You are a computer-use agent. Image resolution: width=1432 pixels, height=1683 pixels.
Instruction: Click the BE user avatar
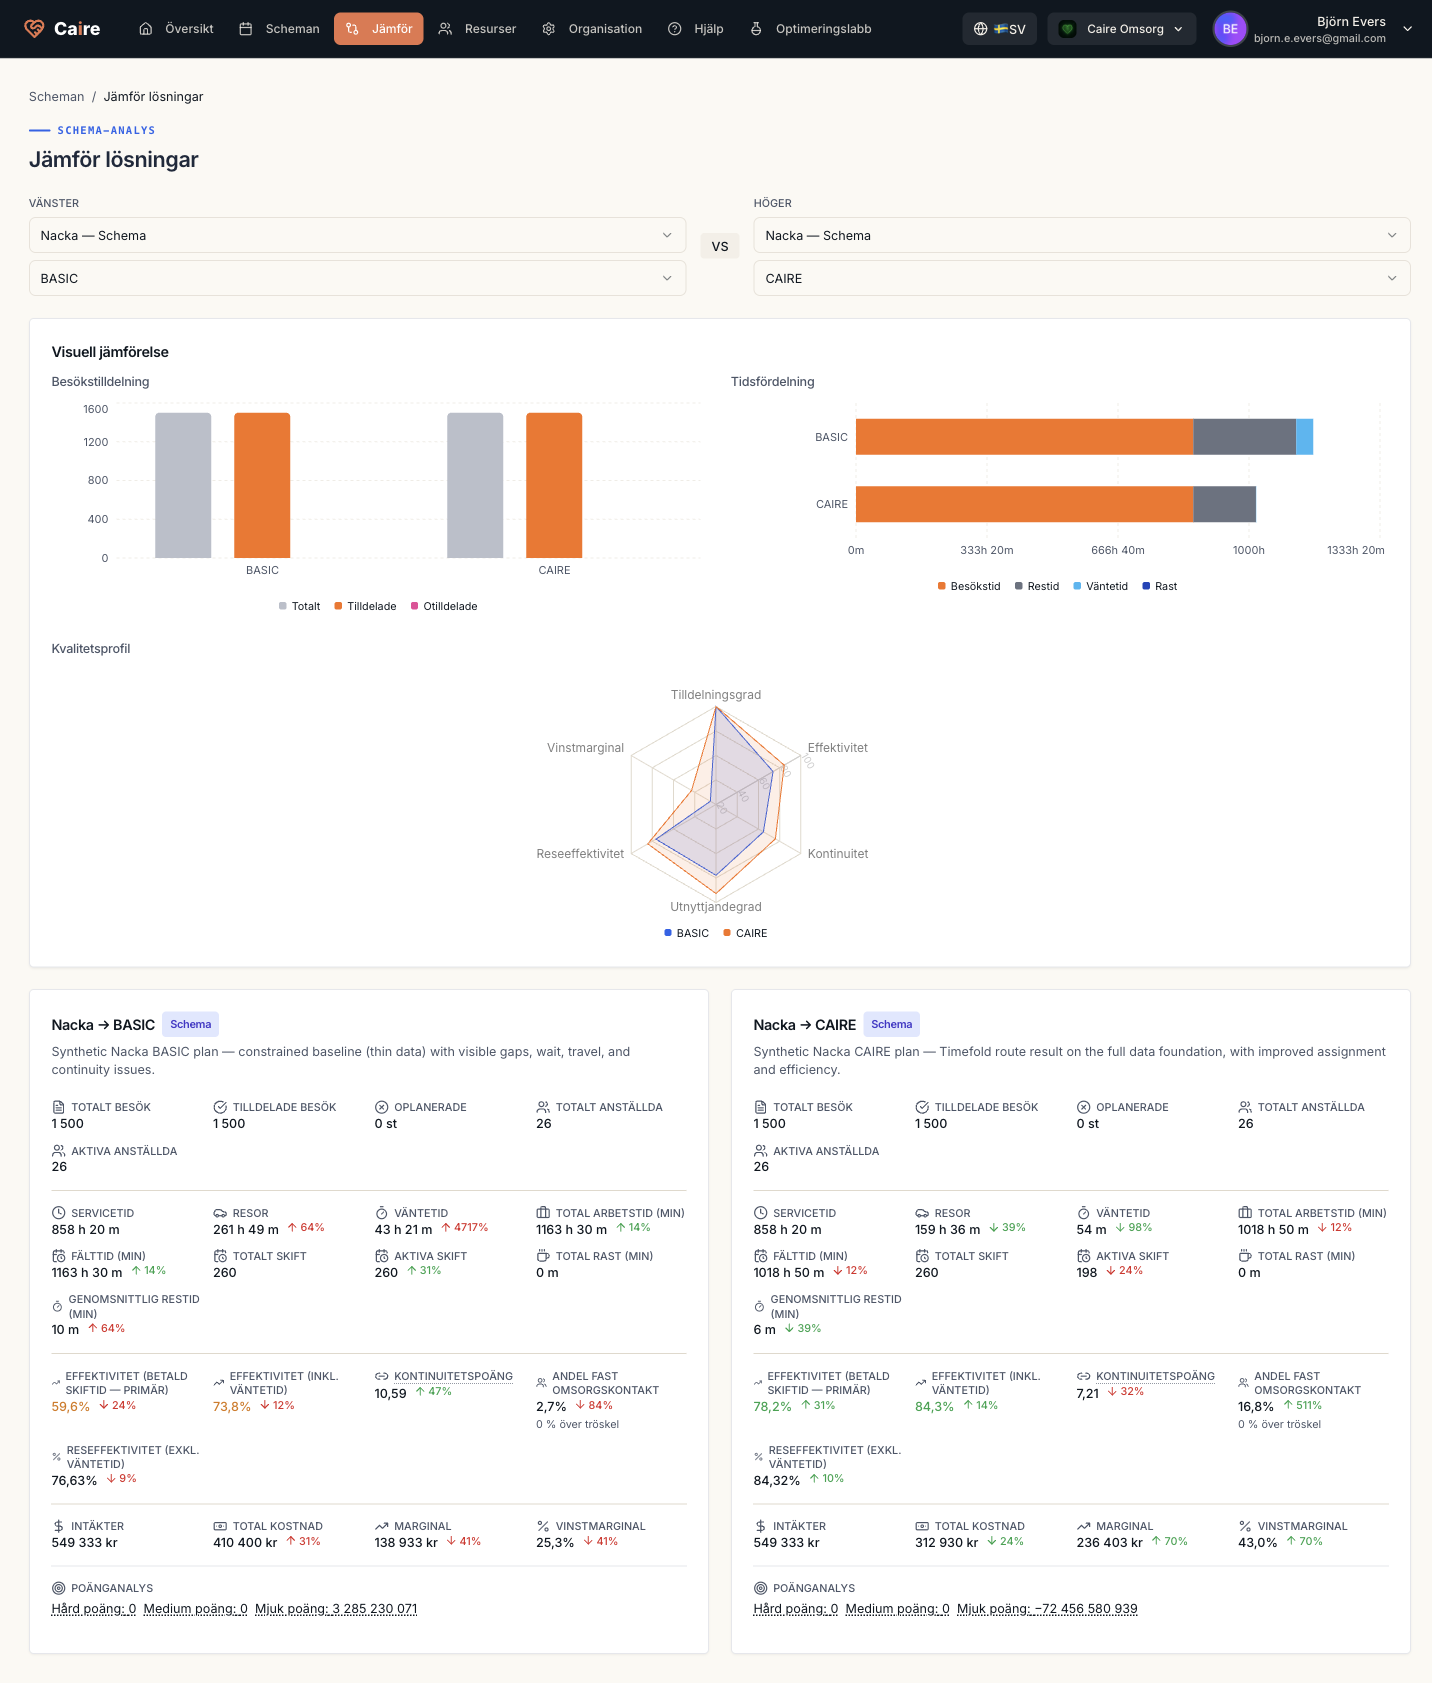point(1230,29)
